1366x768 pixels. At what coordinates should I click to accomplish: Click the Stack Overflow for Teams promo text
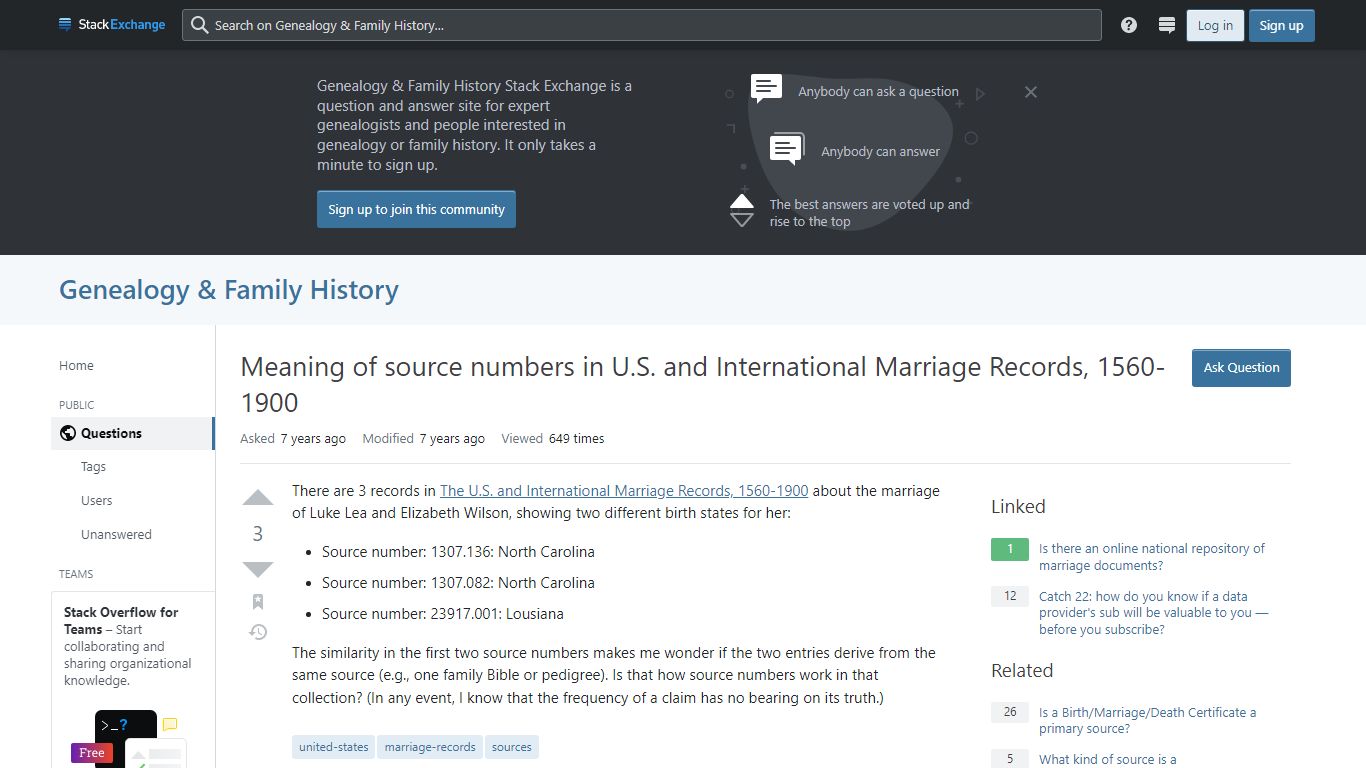tap(127, 646)
